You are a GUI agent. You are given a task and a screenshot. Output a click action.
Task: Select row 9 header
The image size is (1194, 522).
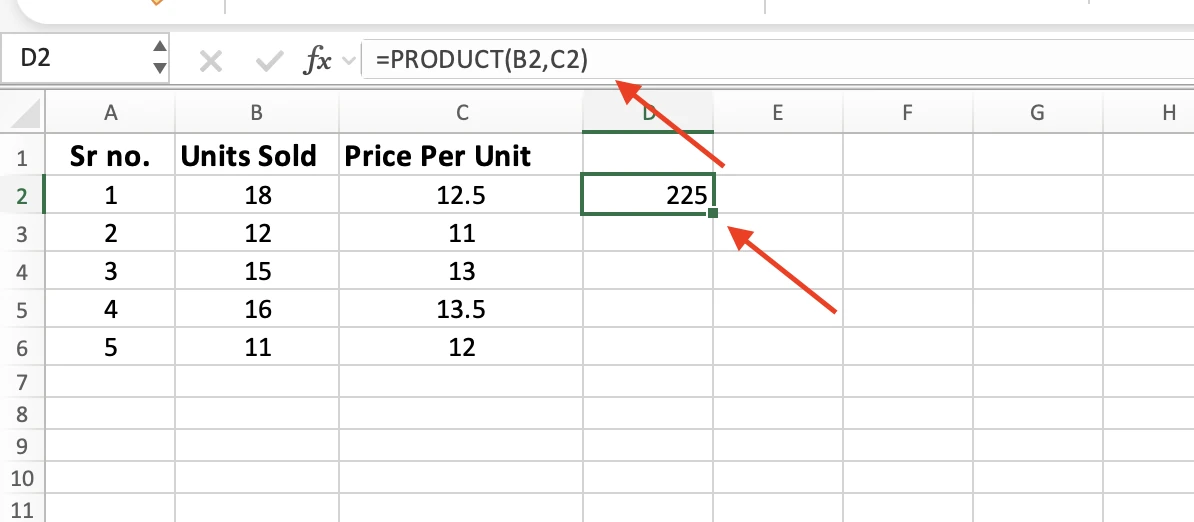click(22, 446)
